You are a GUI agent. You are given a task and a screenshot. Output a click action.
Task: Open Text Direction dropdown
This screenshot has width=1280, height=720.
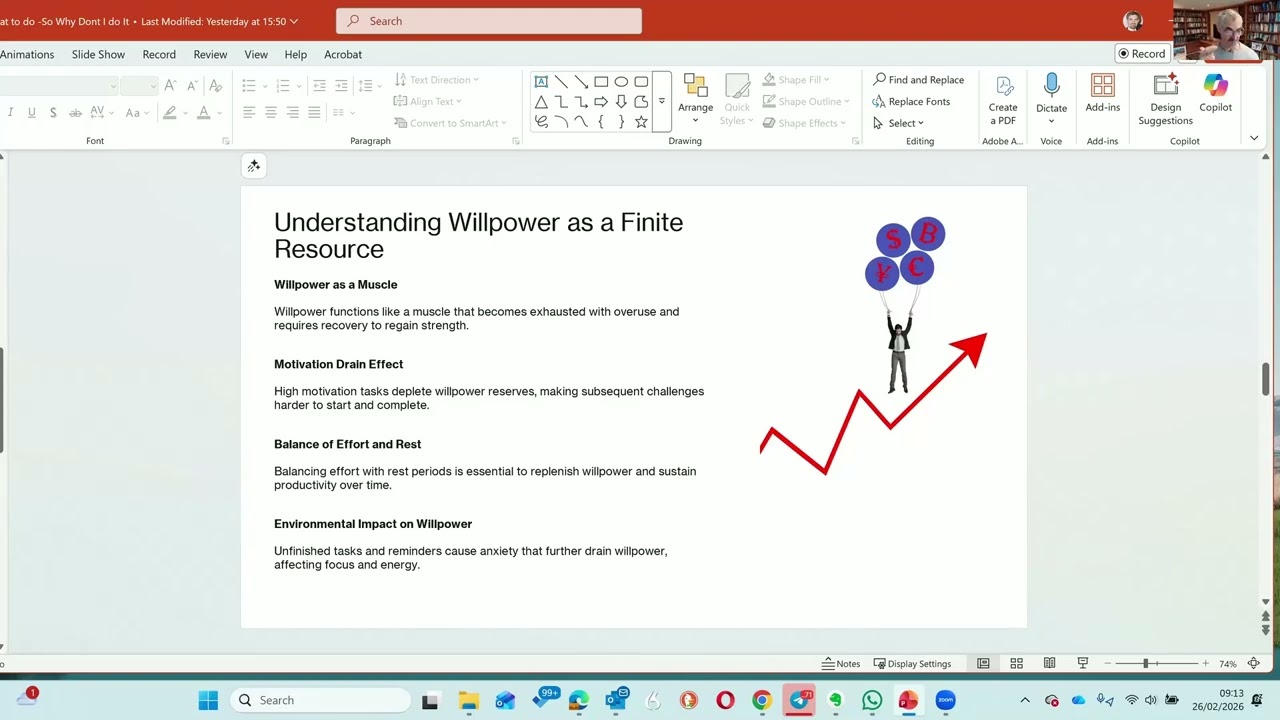[x=436, y=80]
